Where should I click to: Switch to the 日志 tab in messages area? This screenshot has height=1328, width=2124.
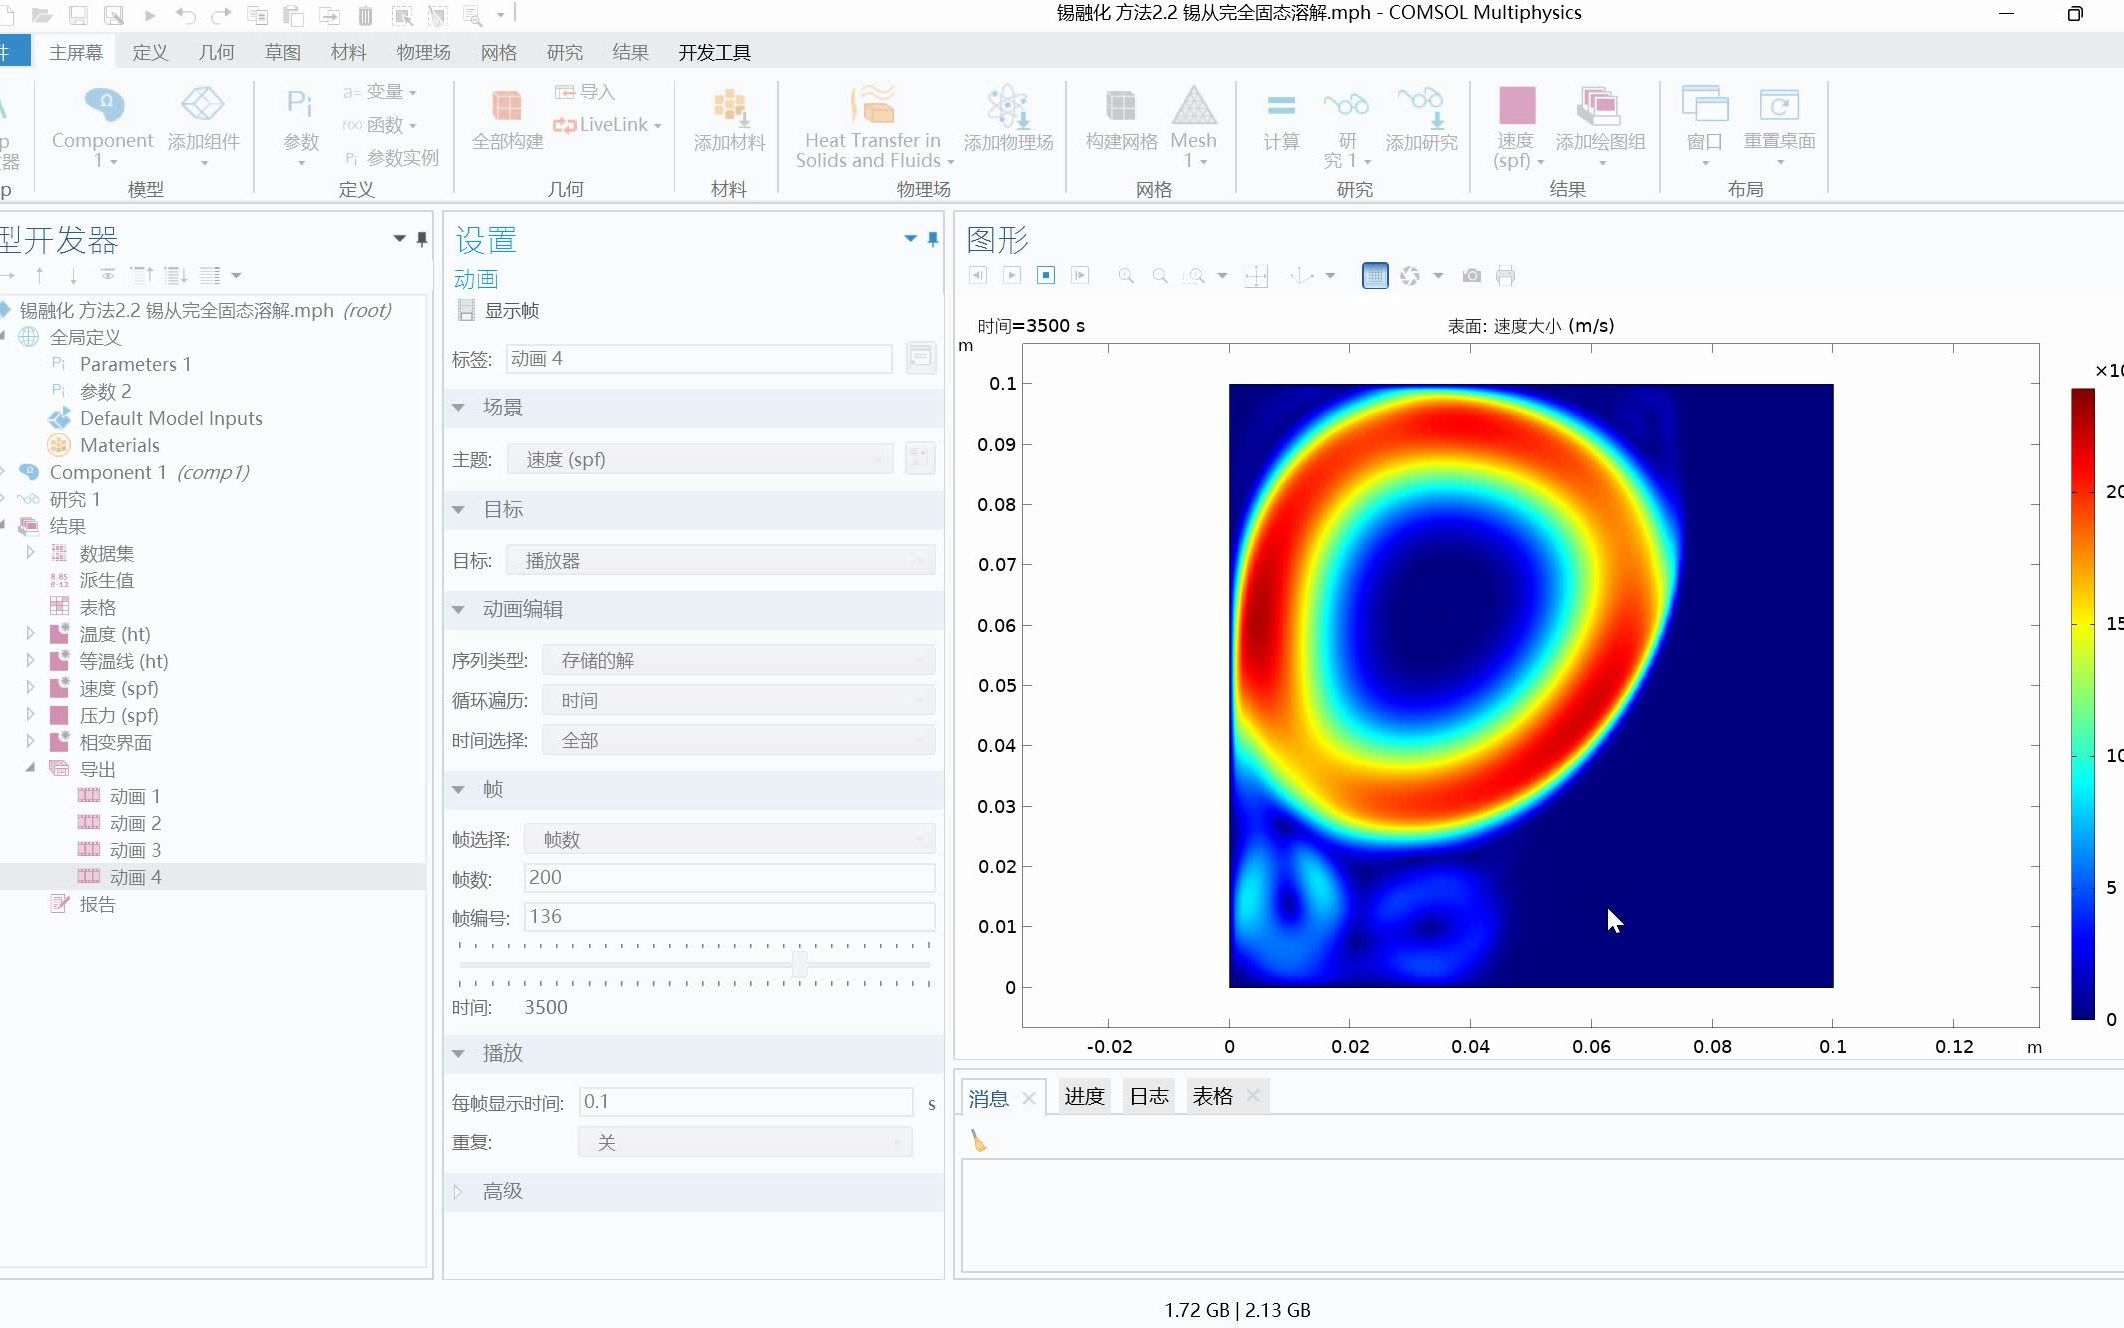point(1148,1096)
